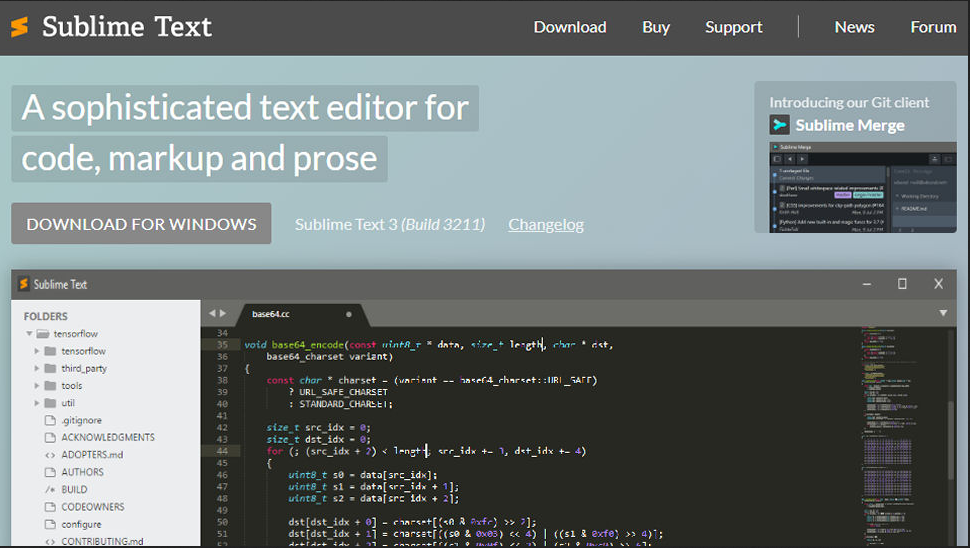Expand the third_party folder arrow
The height and width of the screenshot is (548, 970).
tap(36, 368)
